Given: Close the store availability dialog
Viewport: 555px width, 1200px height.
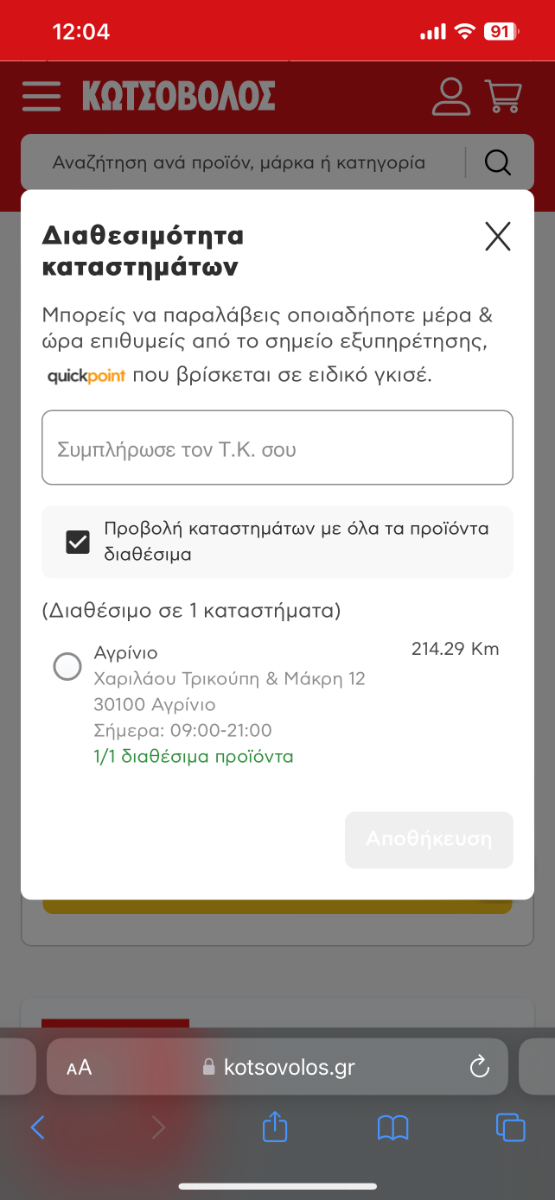Looking at the screenshot, I should tap(497, 237).
